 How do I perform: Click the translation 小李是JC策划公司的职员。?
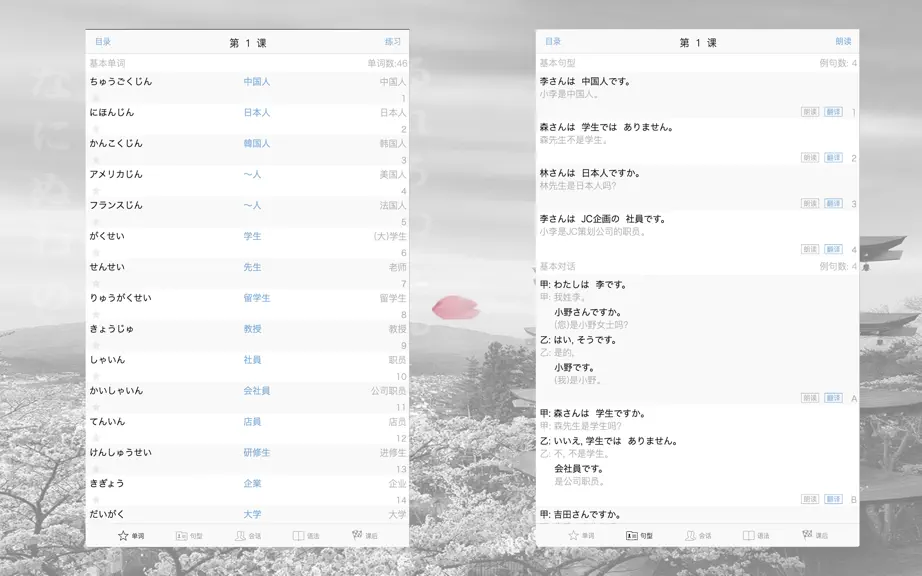point(594,232)
